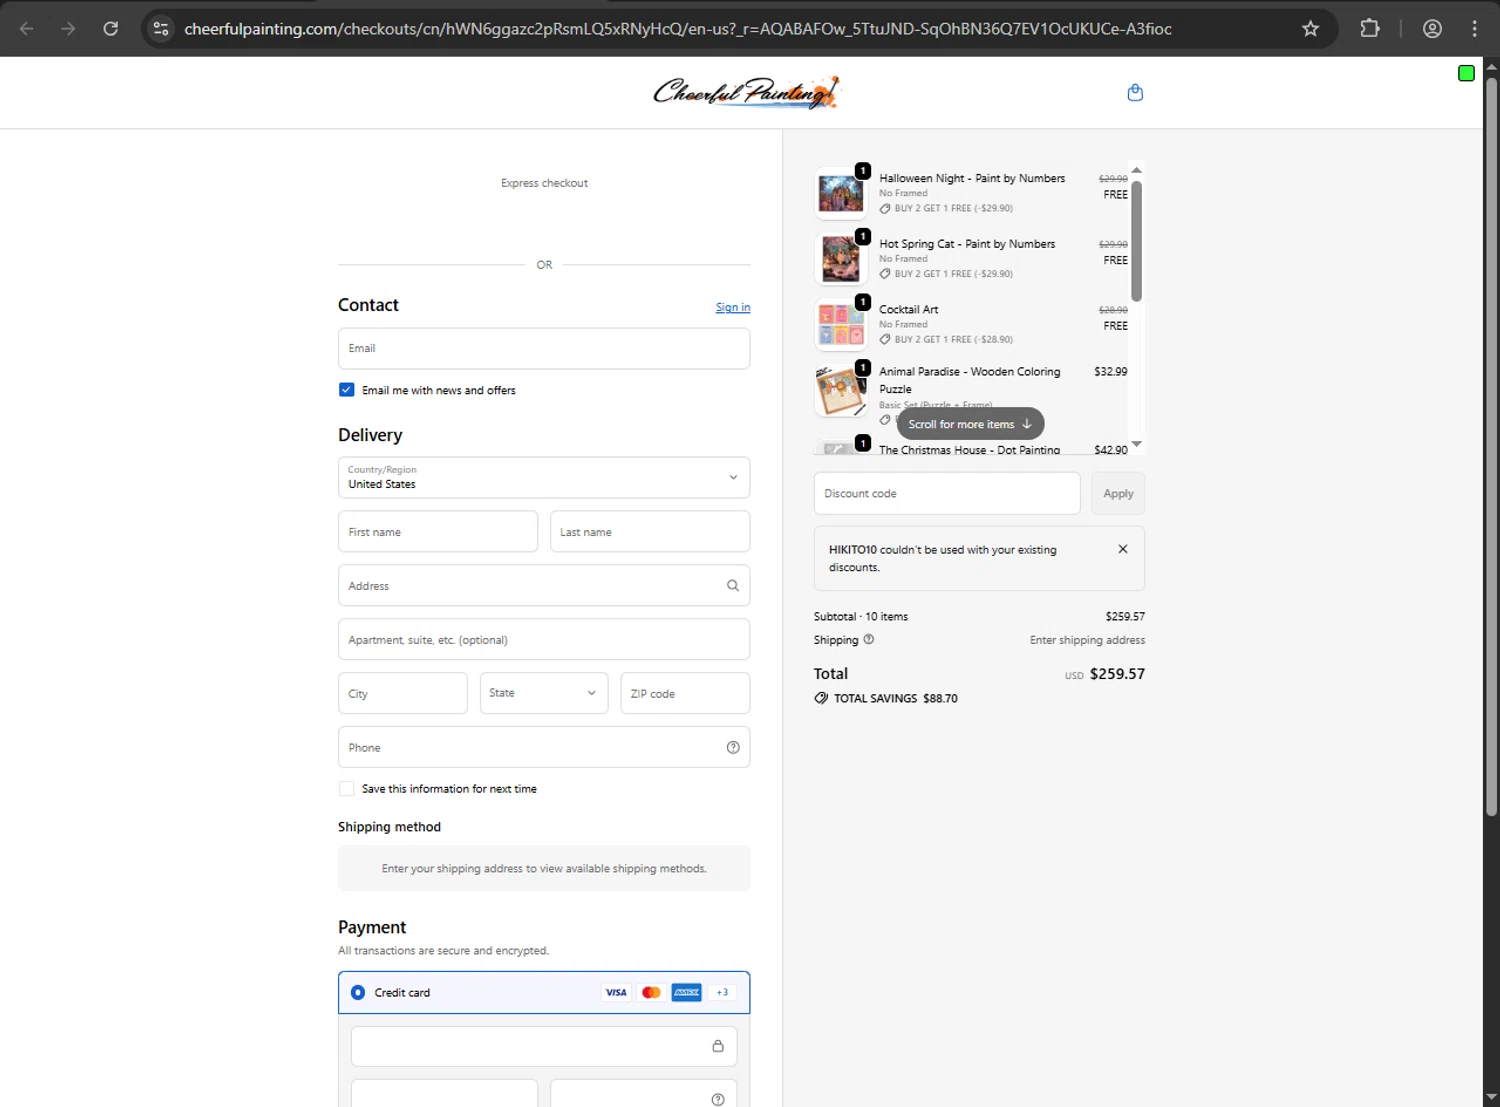Click the order list scroll-down arrow
1500x1107 pixels.
1136,444
